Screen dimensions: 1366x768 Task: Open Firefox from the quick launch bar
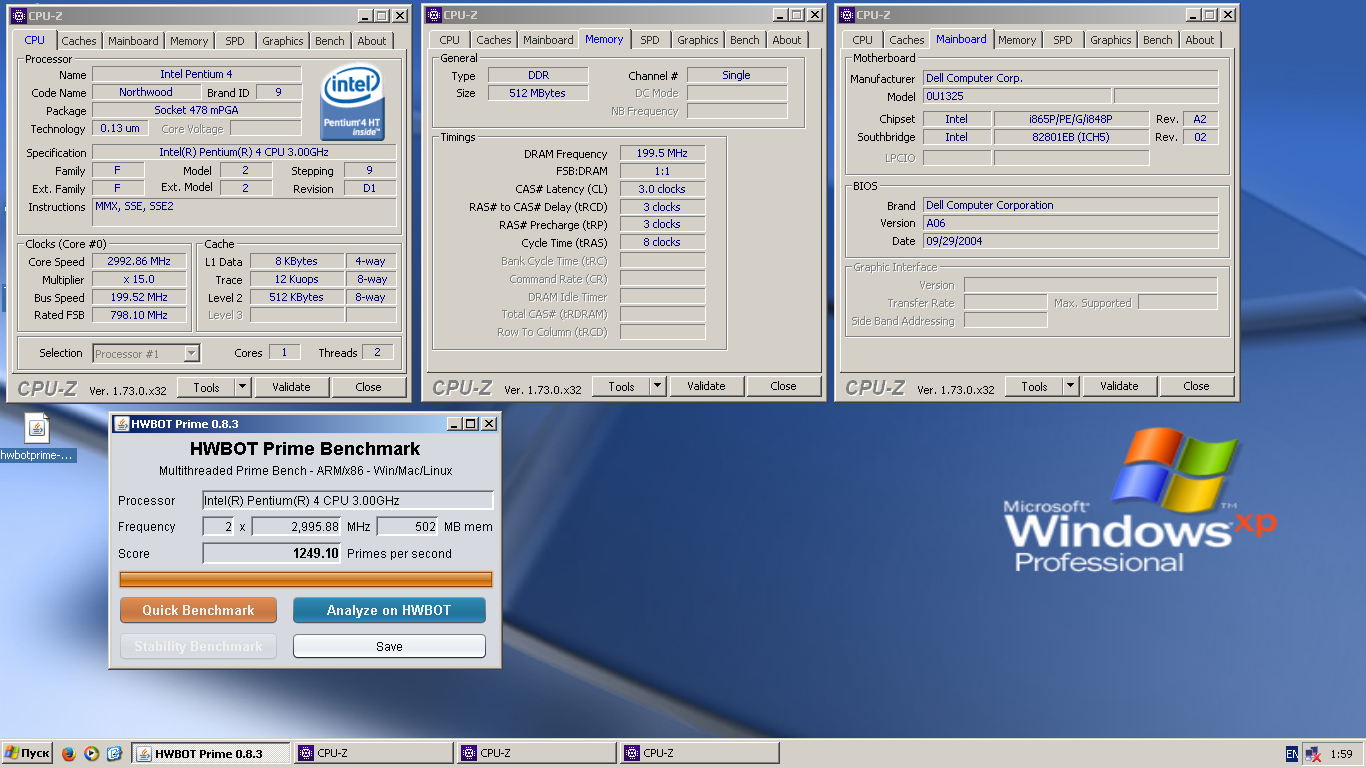click(68, 753)
